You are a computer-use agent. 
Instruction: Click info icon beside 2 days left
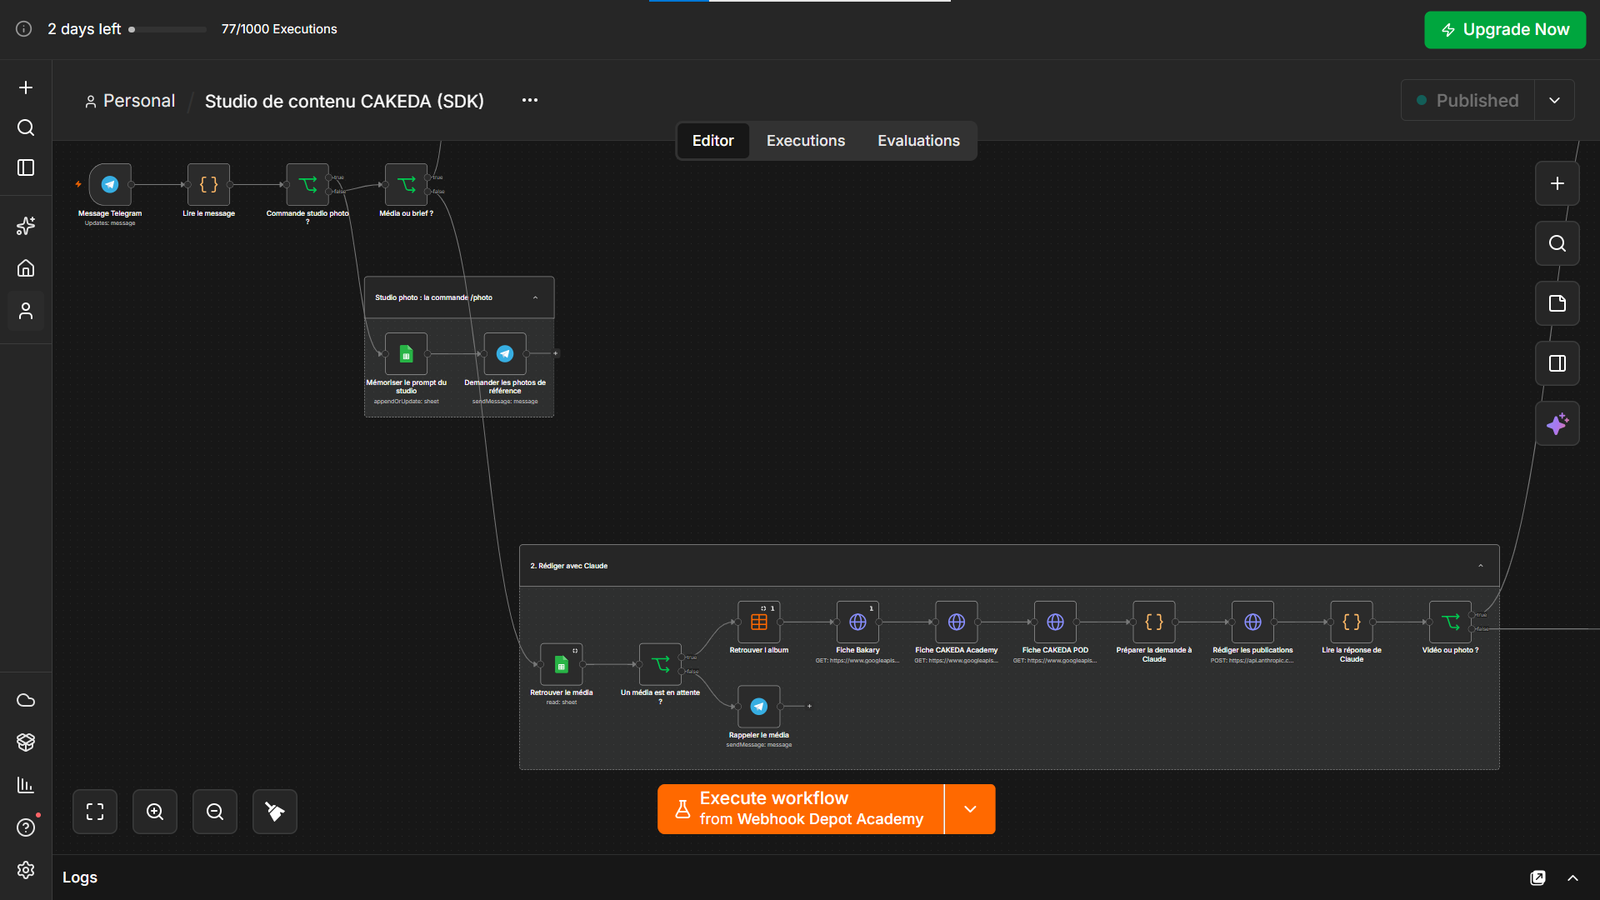click(x=24, y=29)
